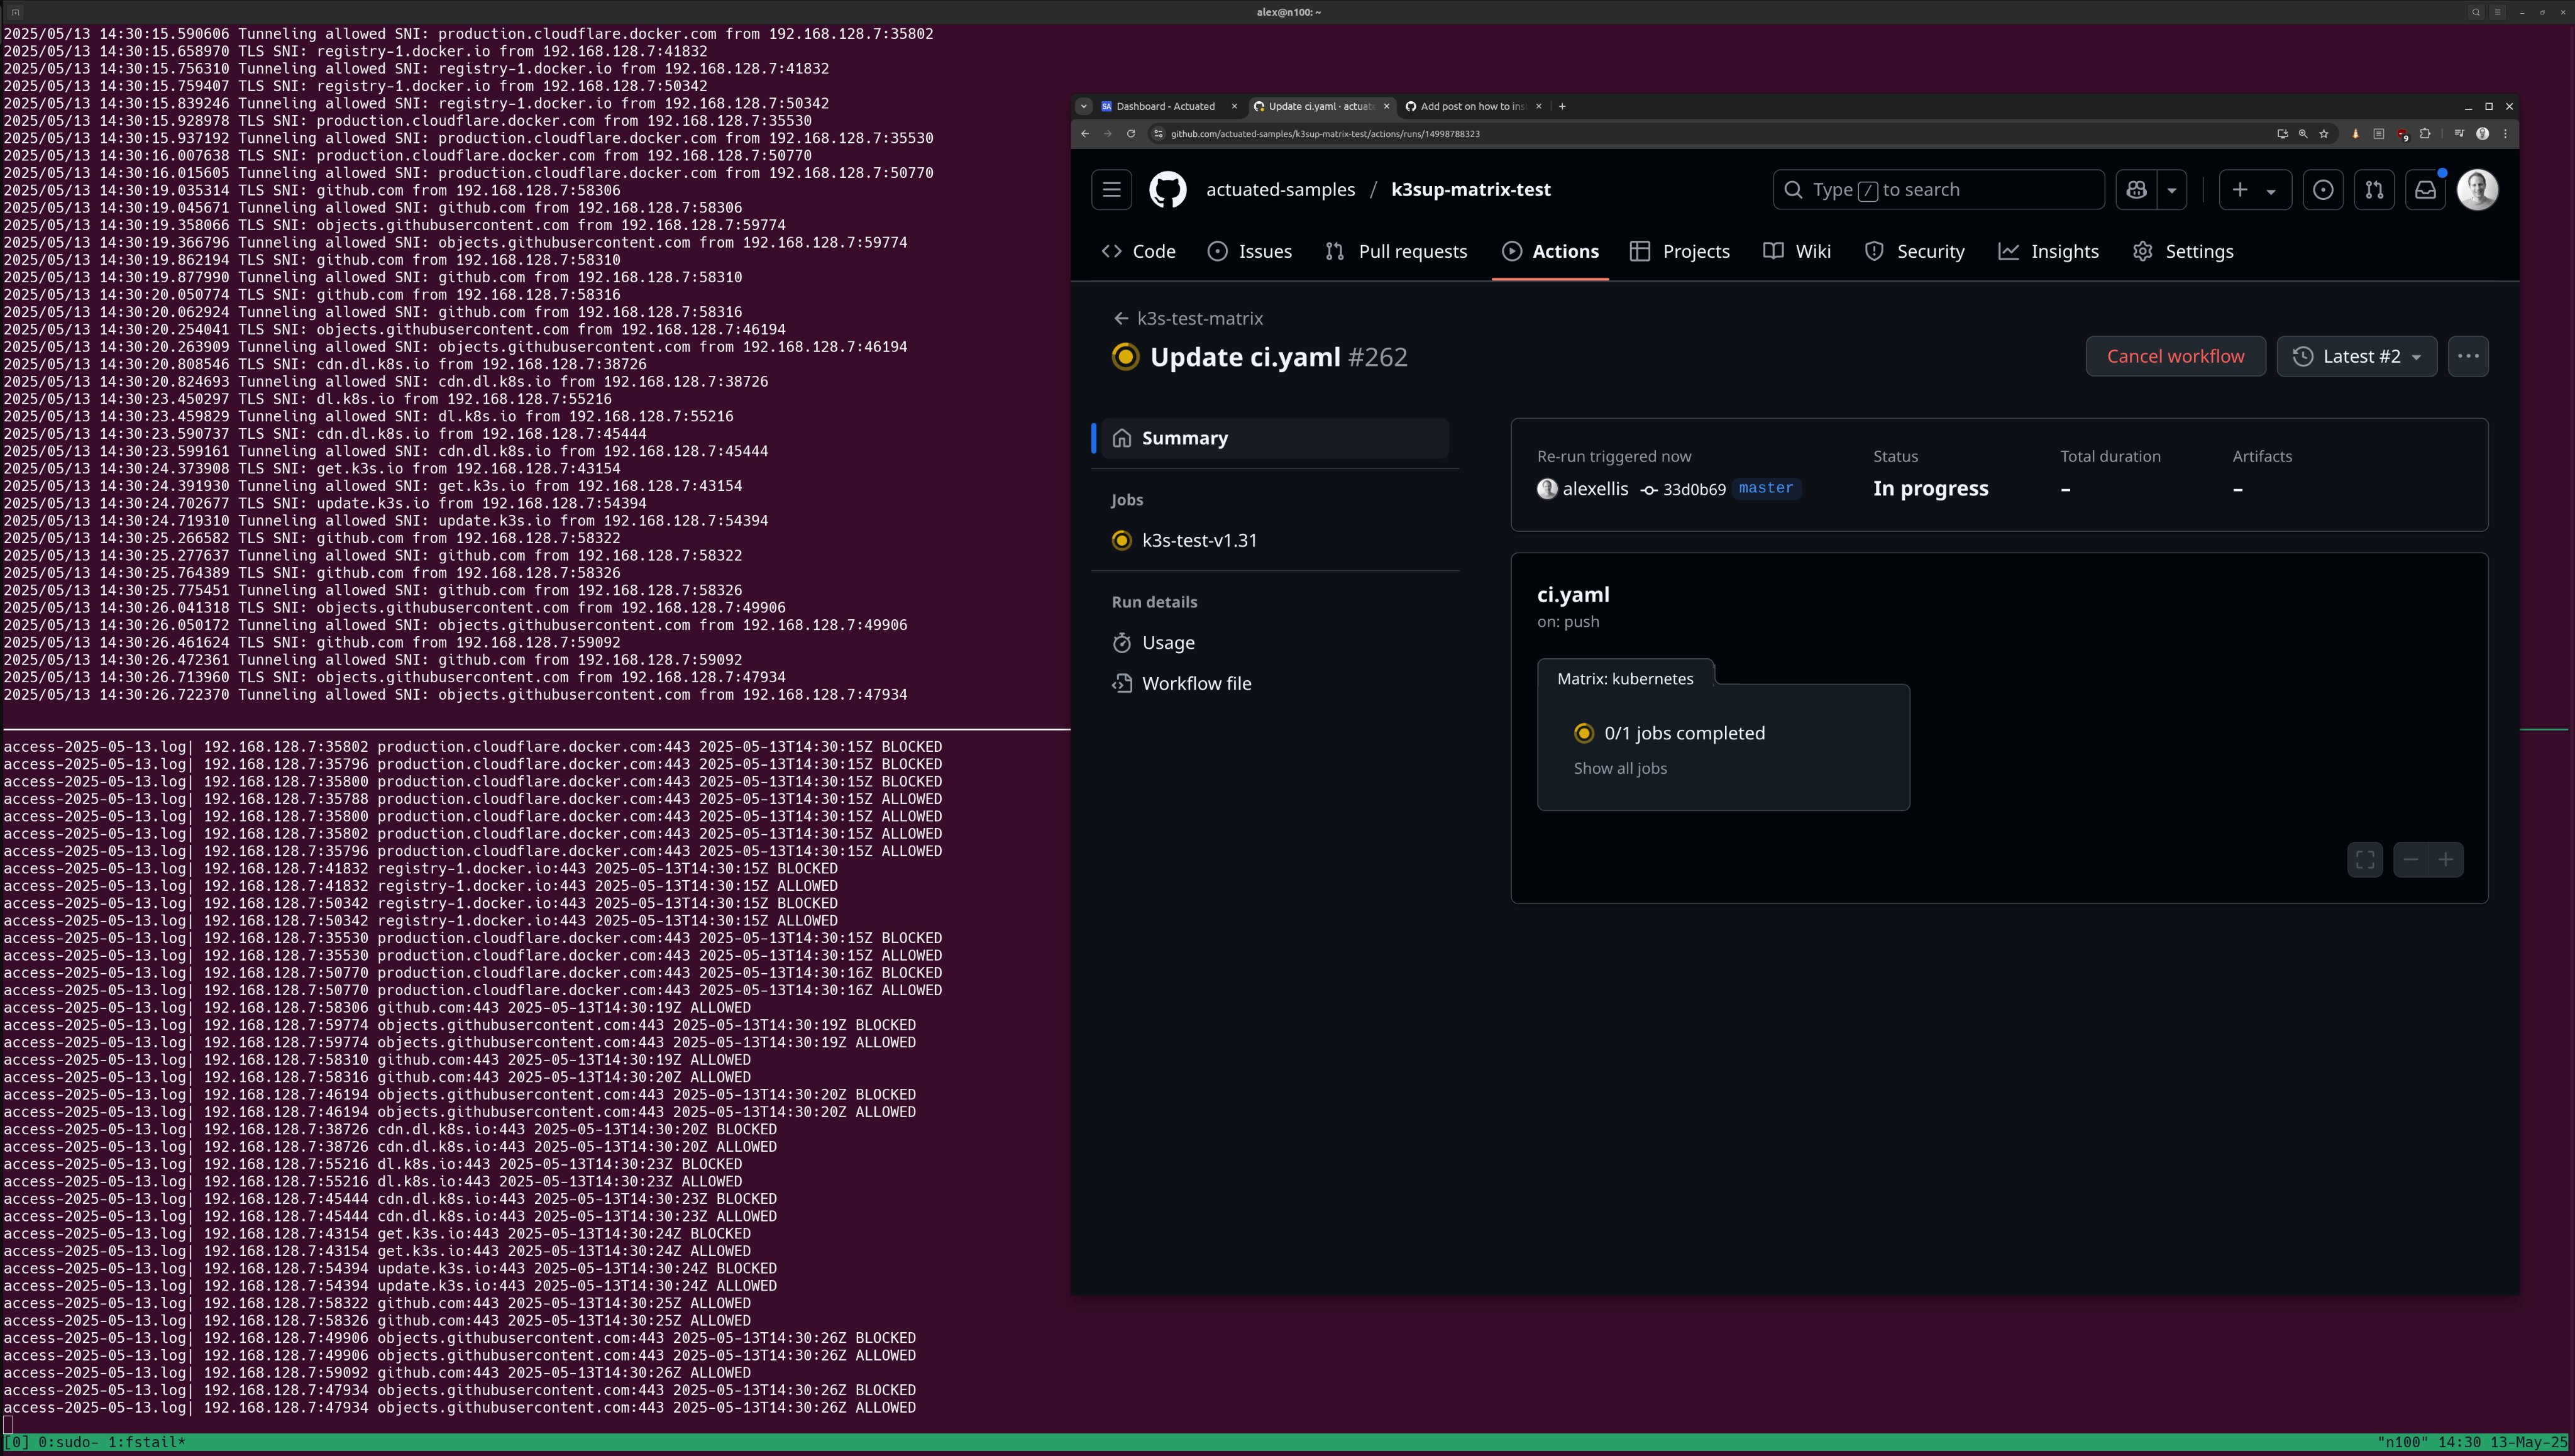Open the browser media control icon
This screenshot has height=1456, width=2575.
point(2459,134)
